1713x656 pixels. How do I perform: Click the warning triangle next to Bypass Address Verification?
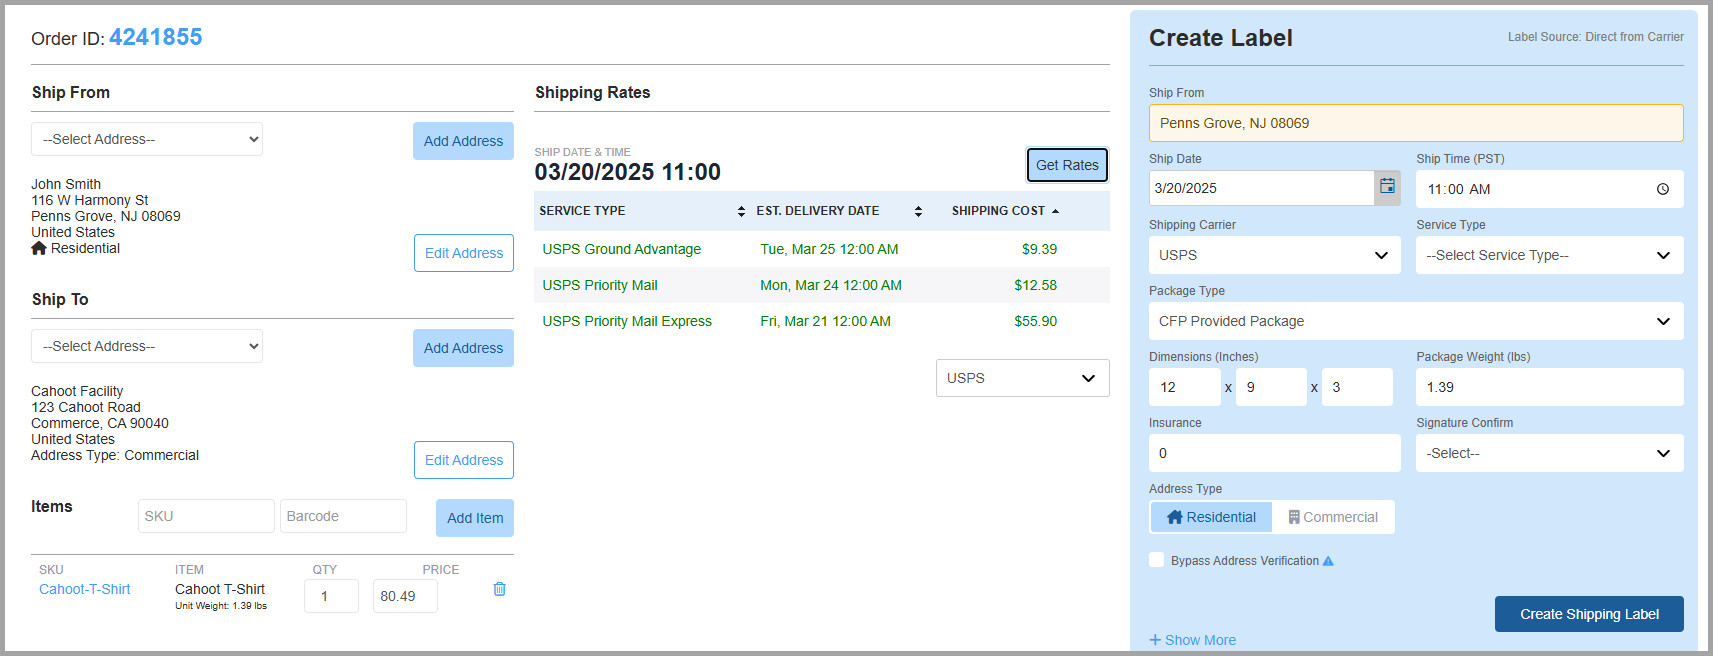click(x=1328, y=561)
